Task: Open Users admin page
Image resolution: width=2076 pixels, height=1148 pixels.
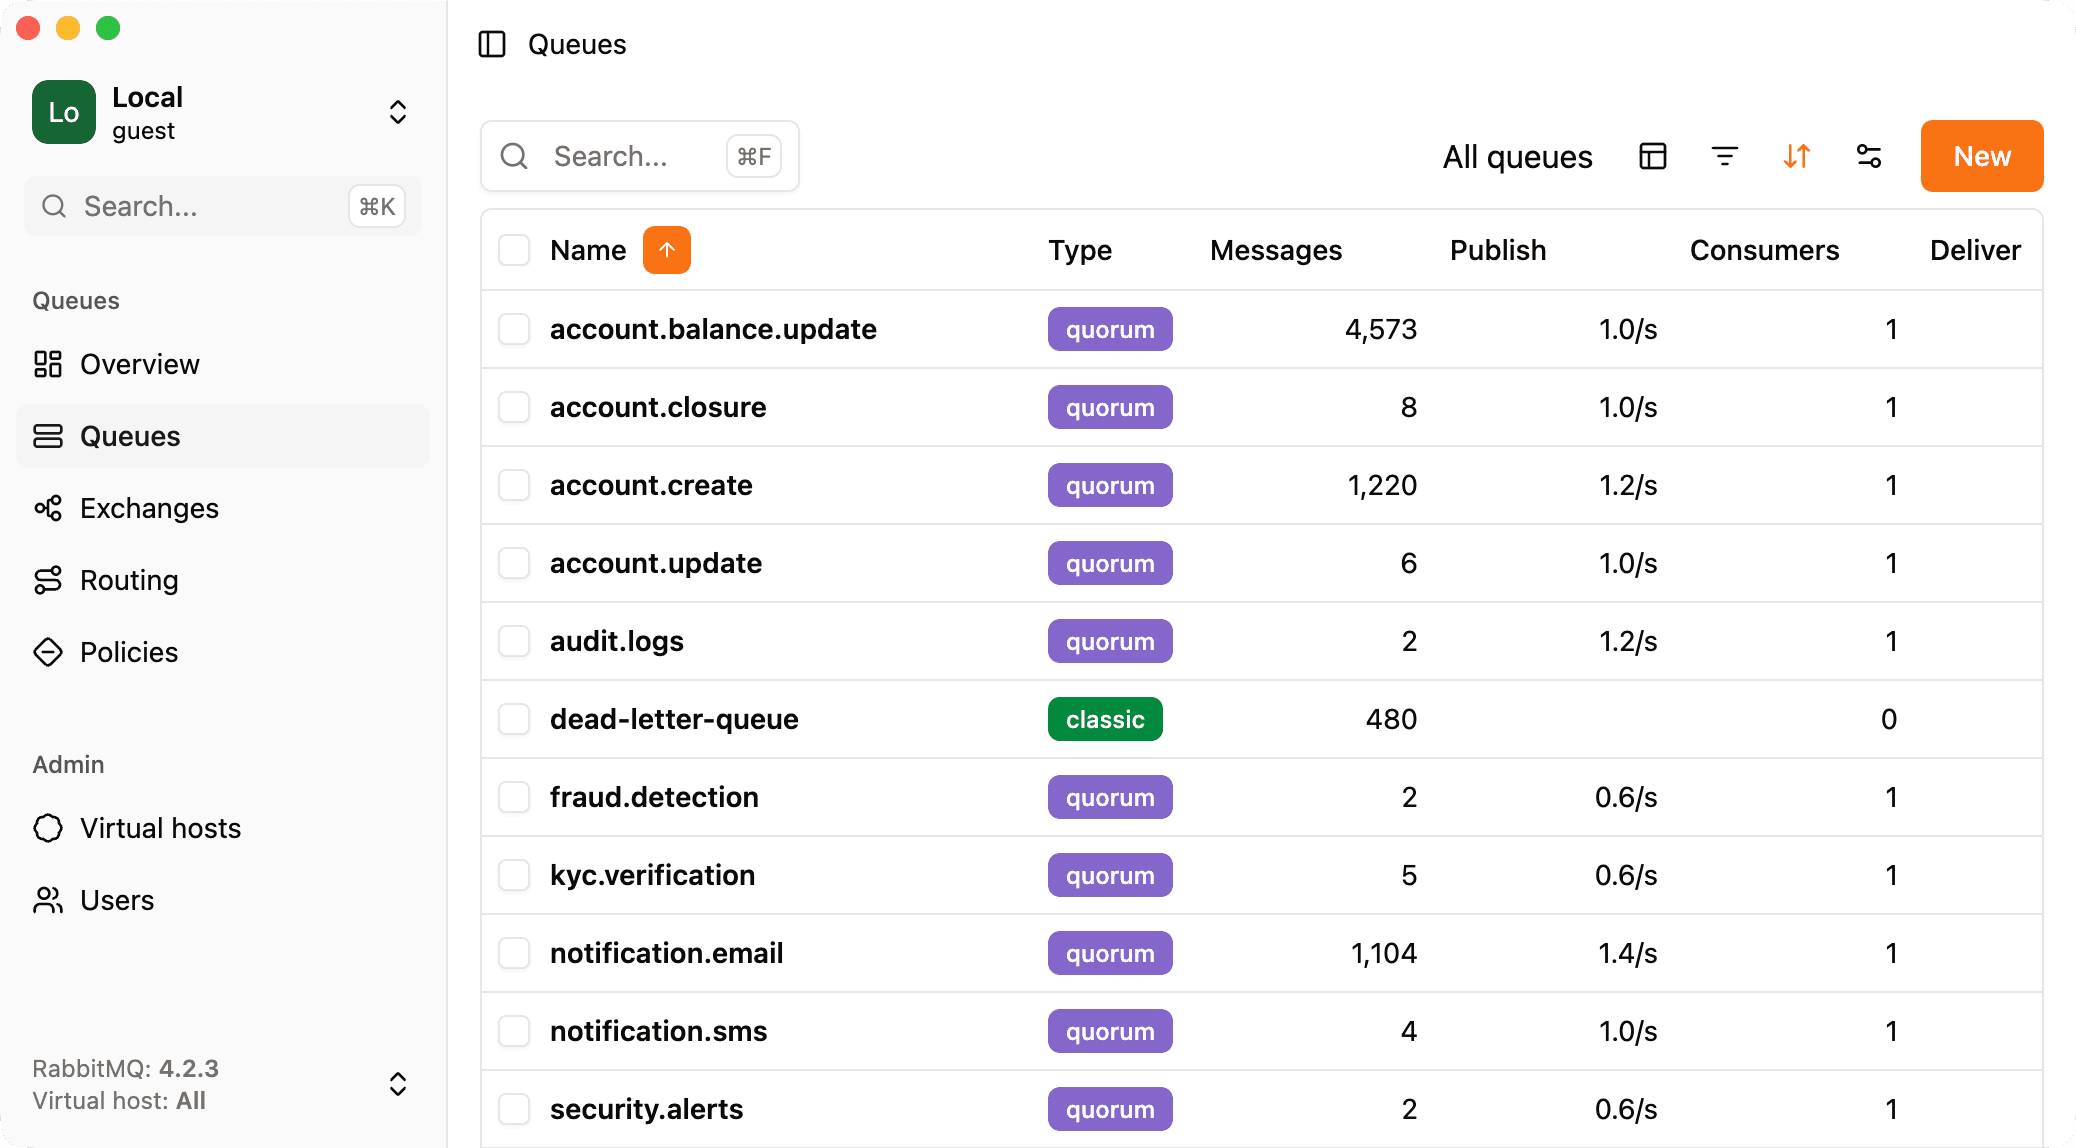Action: (223, 900)
